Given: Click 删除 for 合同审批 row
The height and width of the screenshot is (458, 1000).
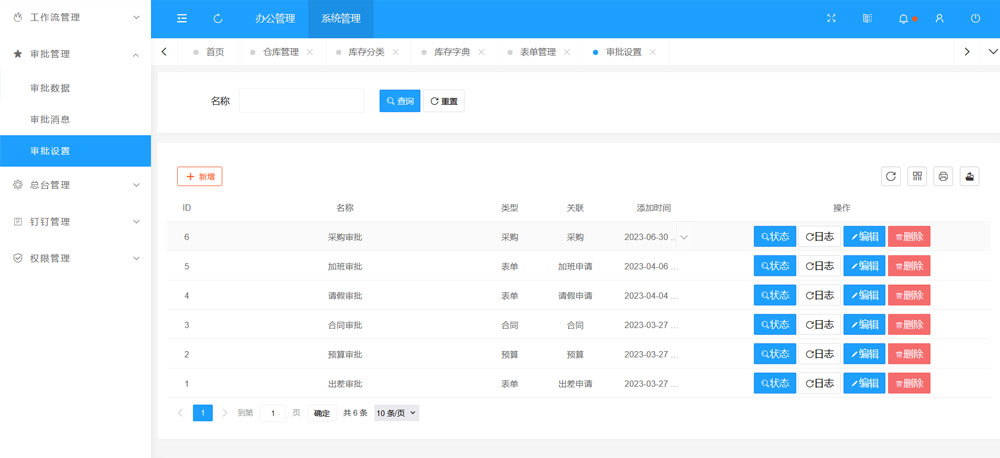Looking at the screenshot, I should 909,325.
